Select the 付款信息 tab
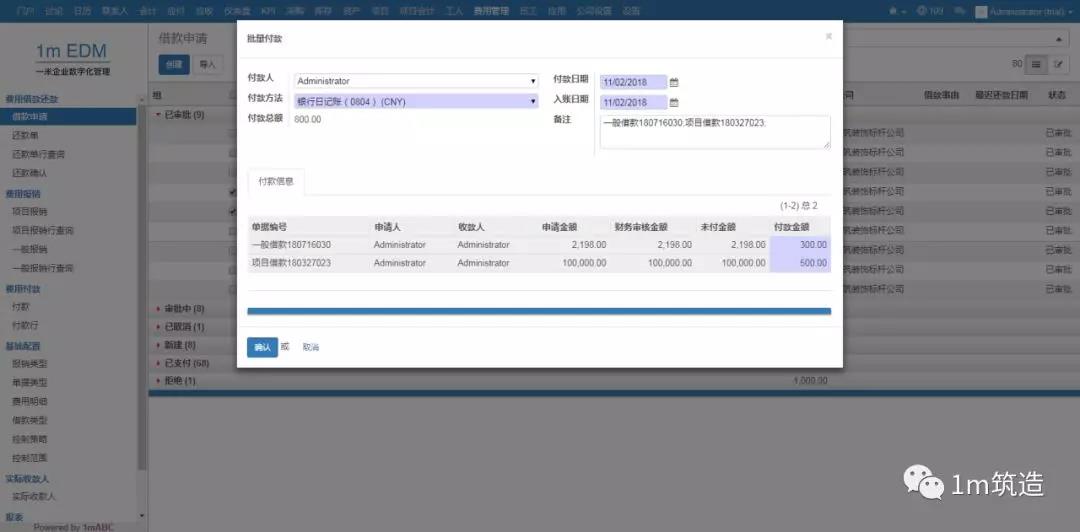The width and height of the screenshot is (1080, 532). (276, 182)
